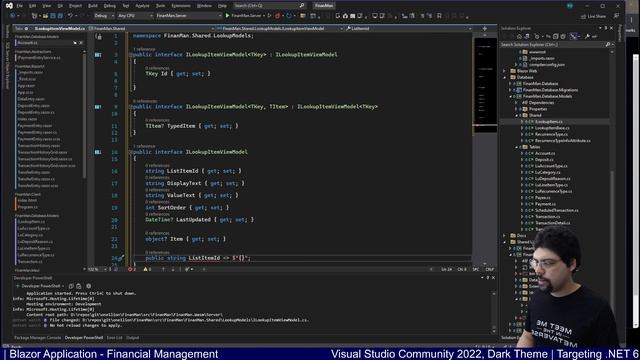This screenshot has height=360, width=640.
Task: Collapse the Tables folder node
Action: point(517,147)
